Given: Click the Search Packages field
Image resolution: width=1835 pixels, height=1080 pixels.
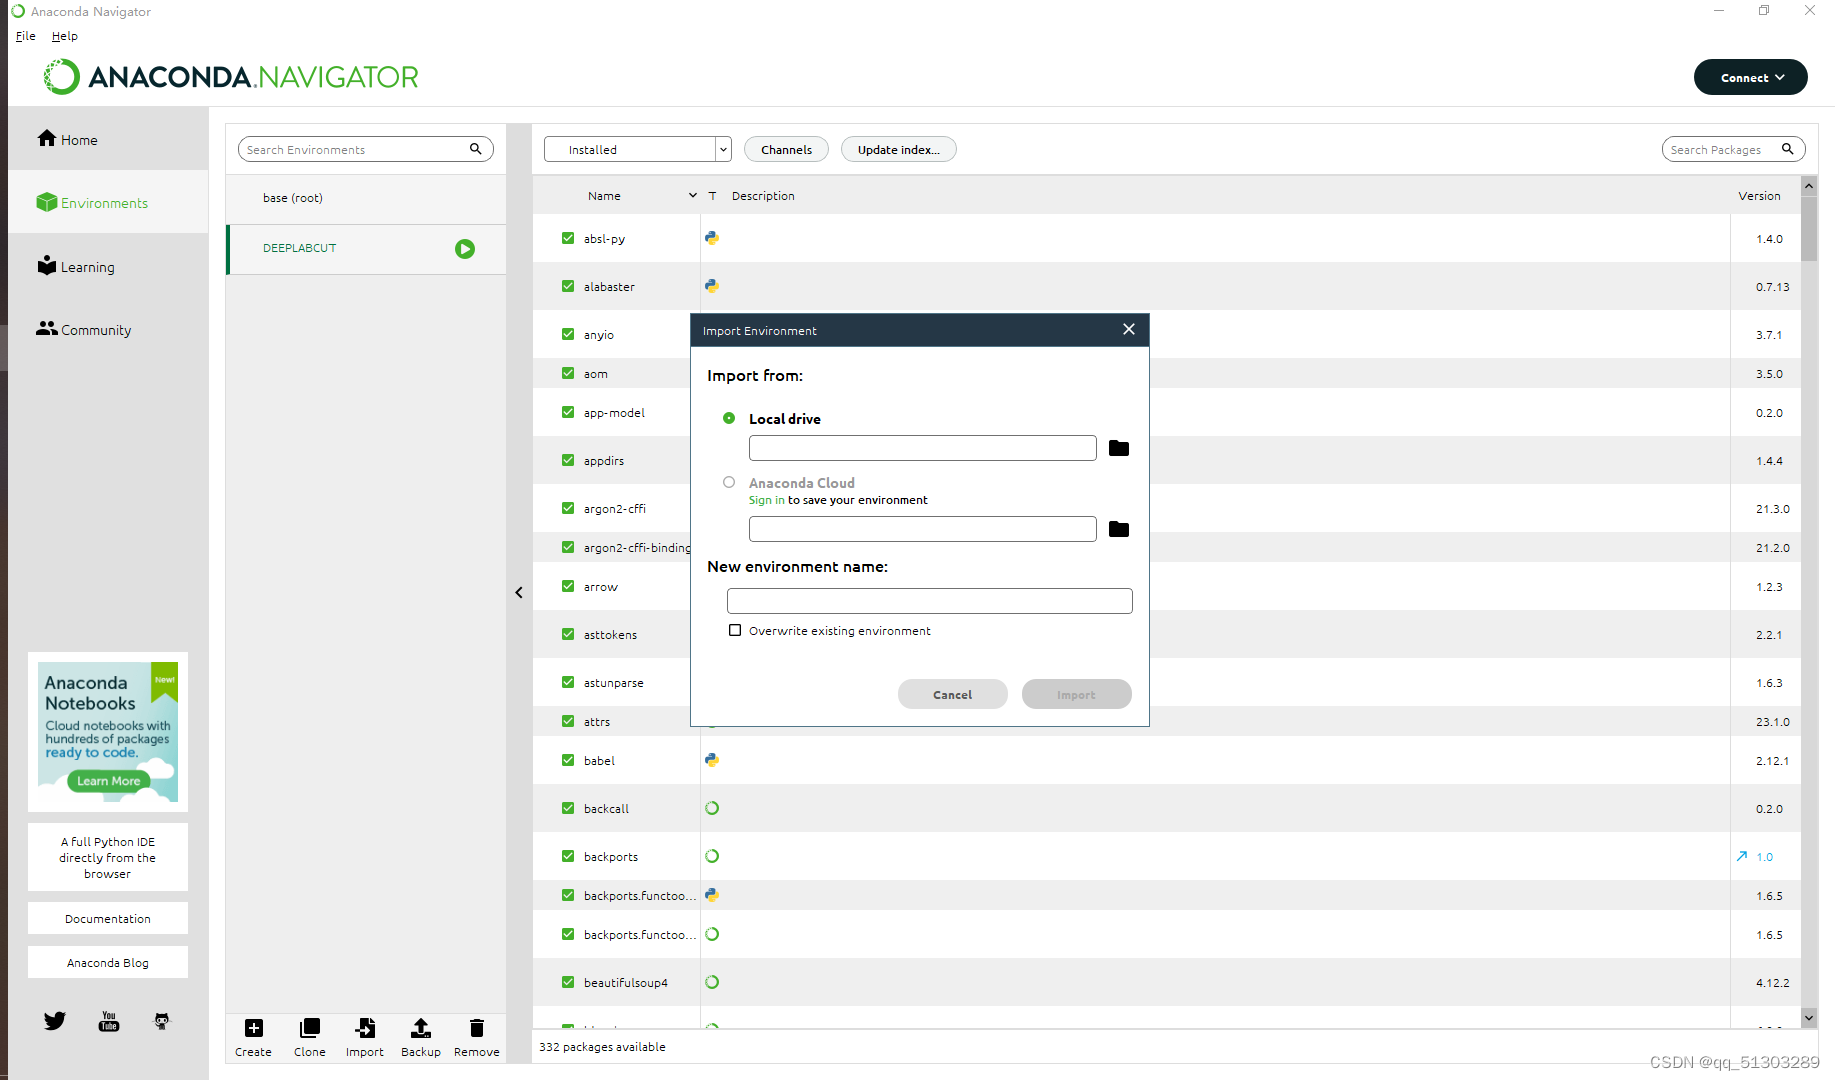Looking at the screenshot, I should tap(1734, 149).
